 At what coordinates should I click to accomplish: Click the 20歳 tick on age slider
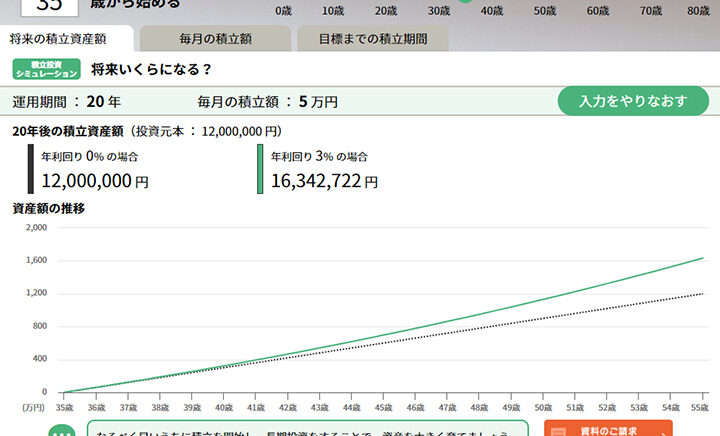coord(386,11)
